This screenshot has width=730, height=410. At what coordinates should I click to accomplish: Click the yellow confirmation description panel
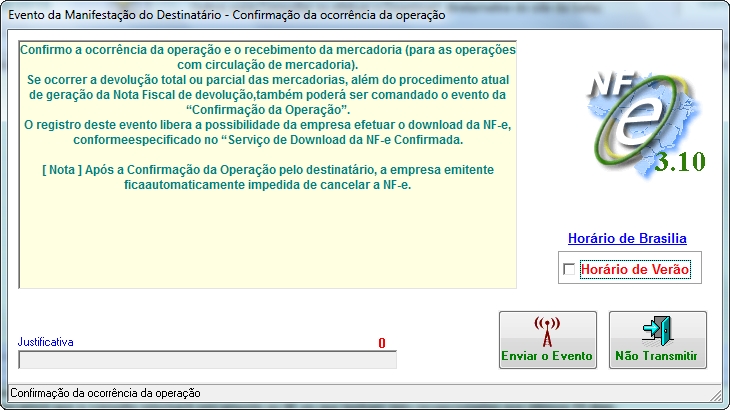click(267, 240)
